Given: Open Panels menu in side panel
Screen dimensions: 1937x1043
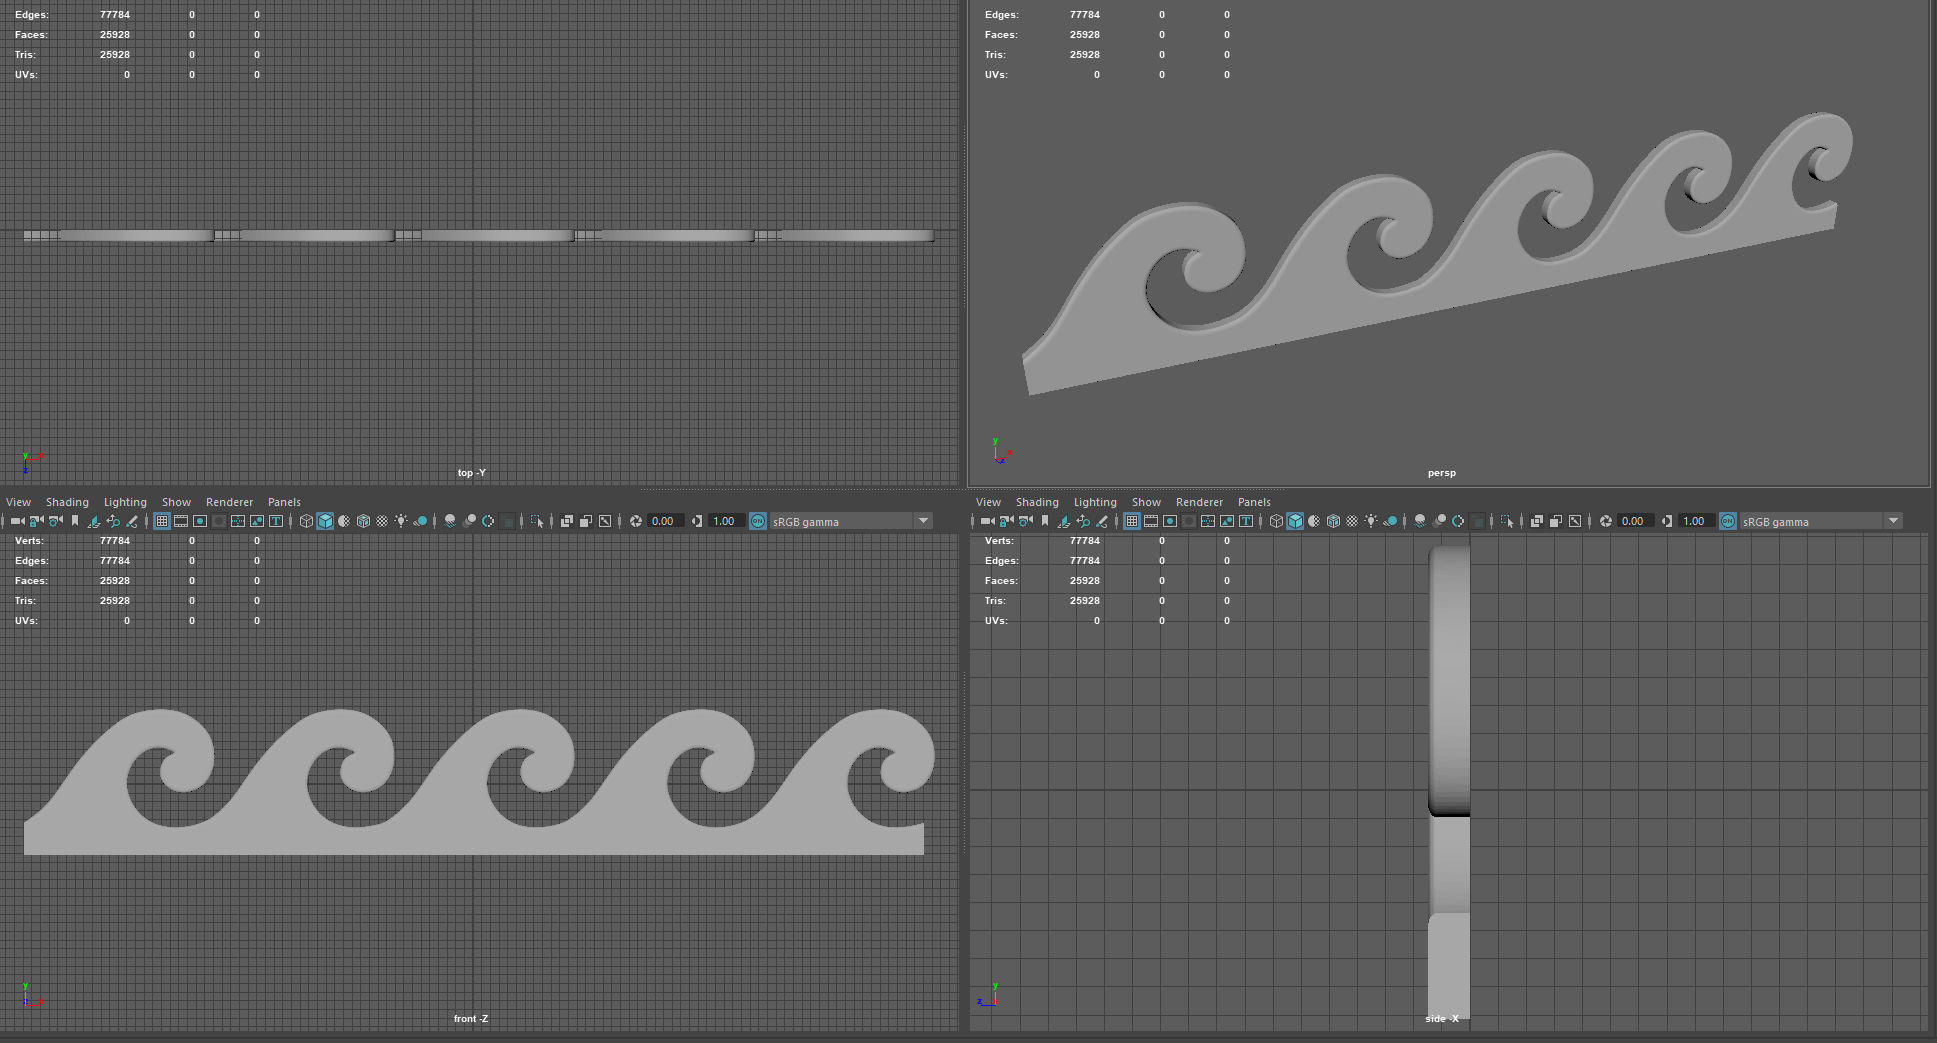Looking at the screenshot, I should [1254, 502].
